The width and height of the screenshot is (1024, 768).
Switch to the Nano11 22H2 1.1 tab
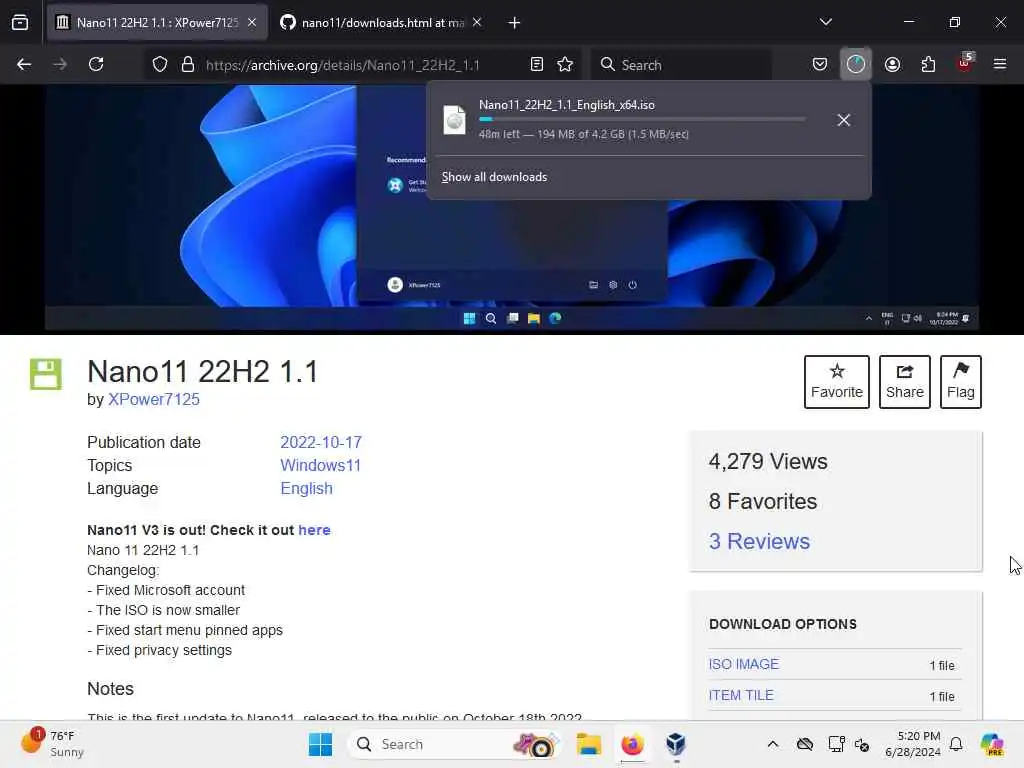click(x=157, y=23)
